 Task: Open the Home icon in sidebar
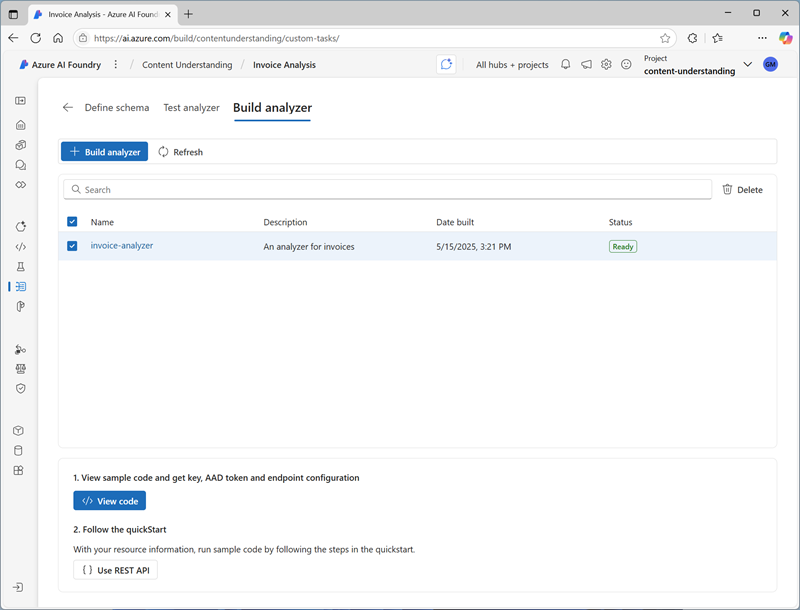20,125
